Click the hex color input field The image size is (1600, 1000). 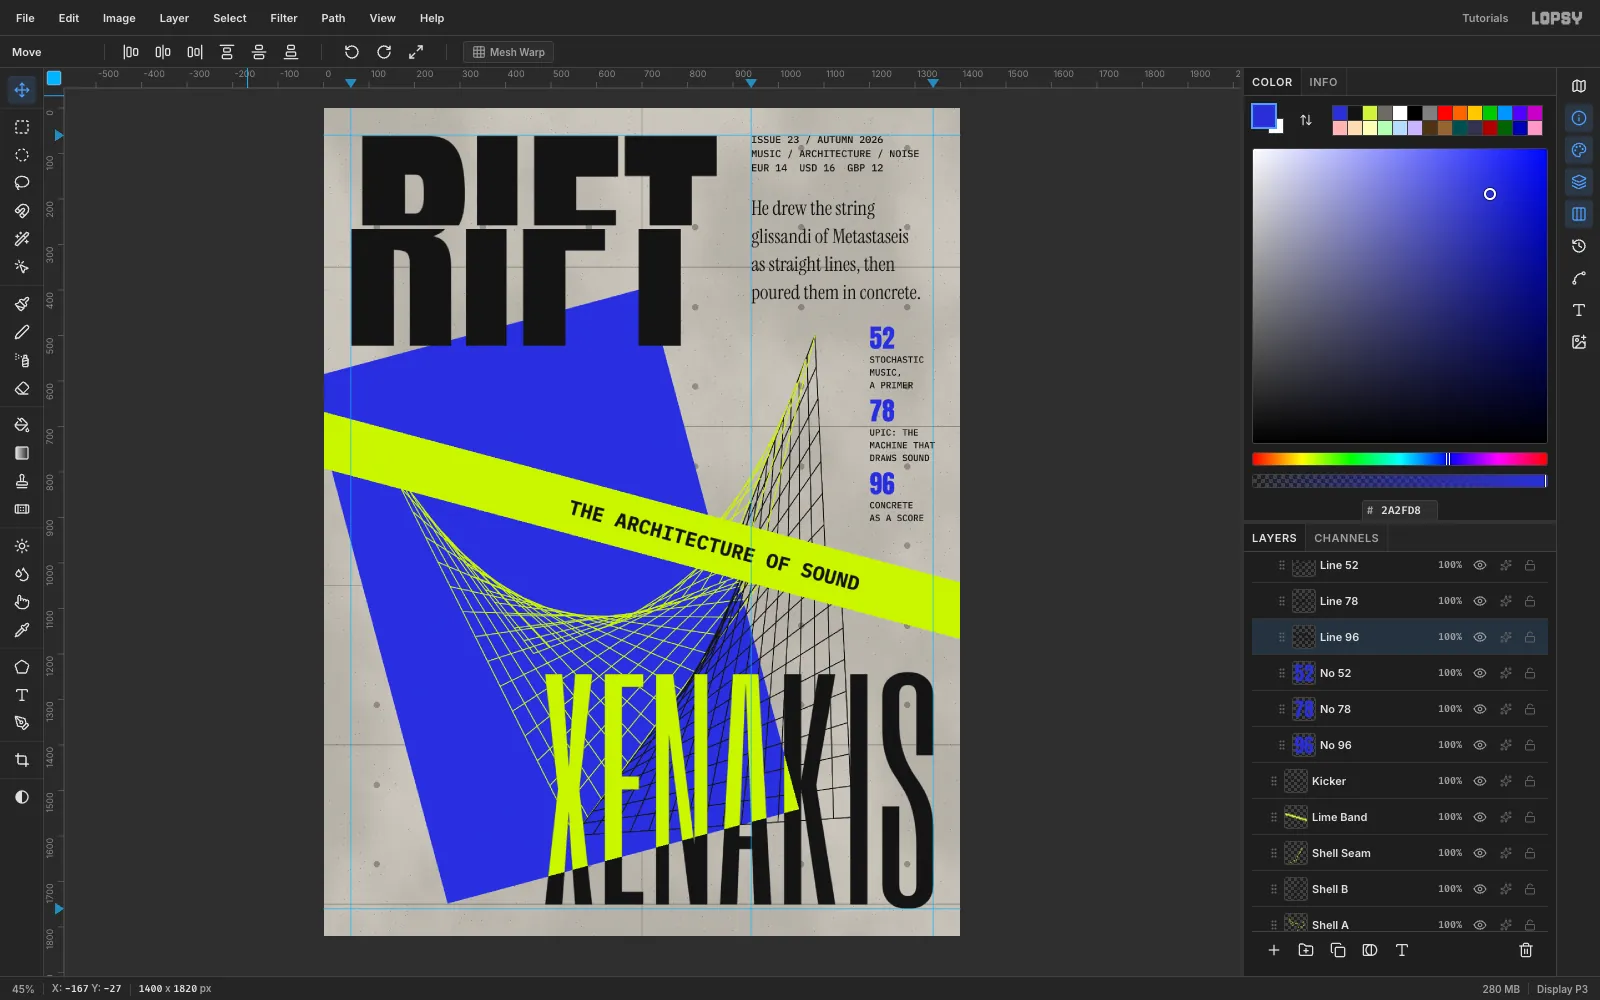click(1400, 510)
